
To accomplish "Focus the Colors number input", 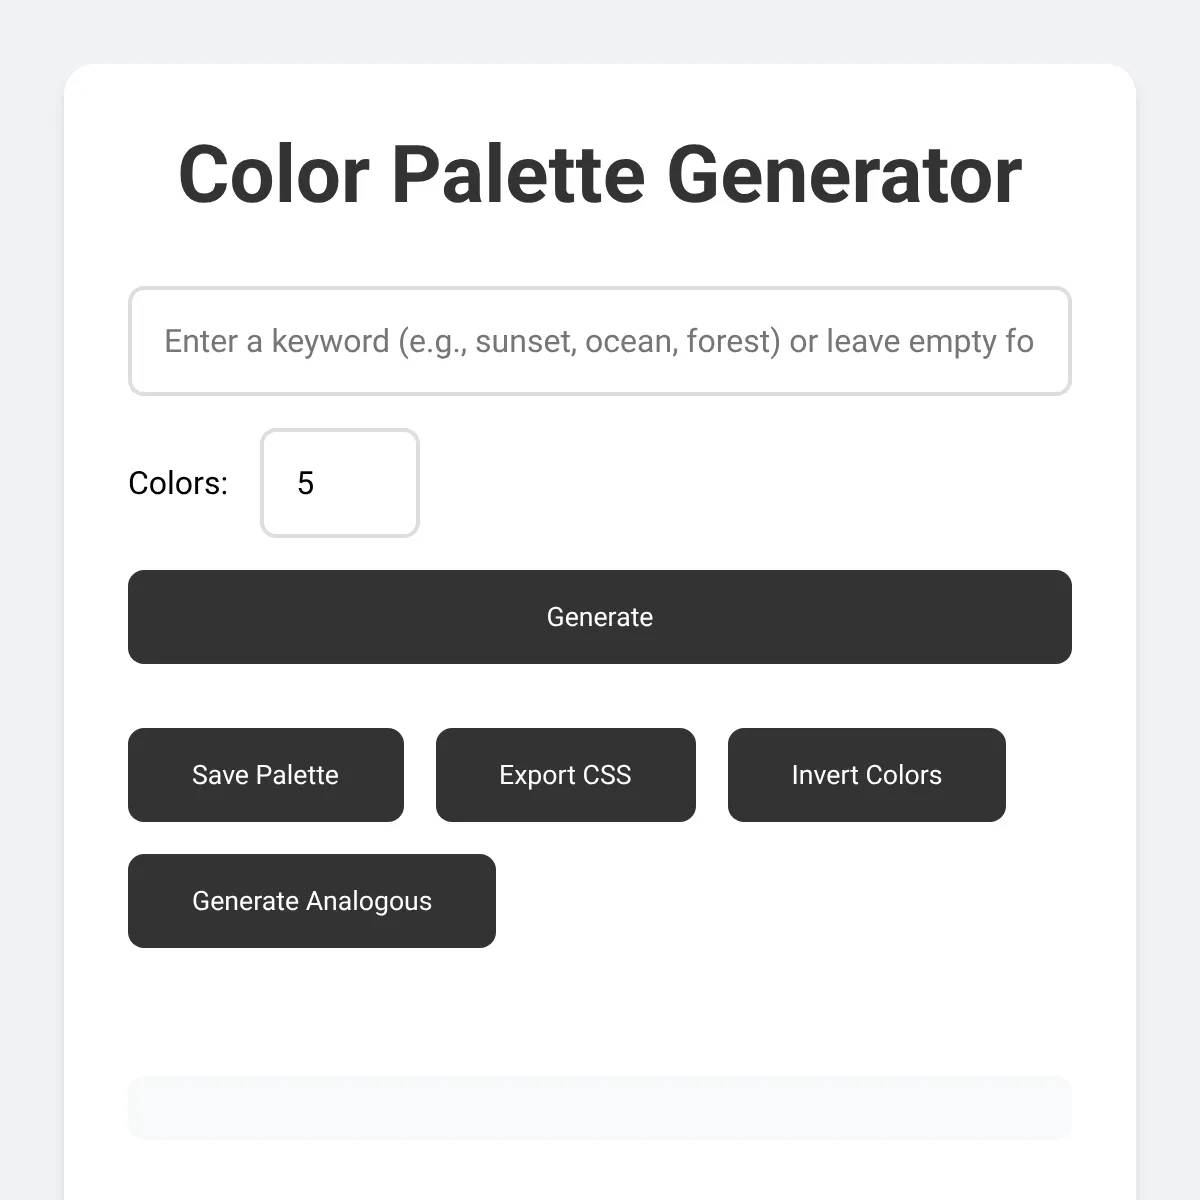I will click(x=340, y=483).
